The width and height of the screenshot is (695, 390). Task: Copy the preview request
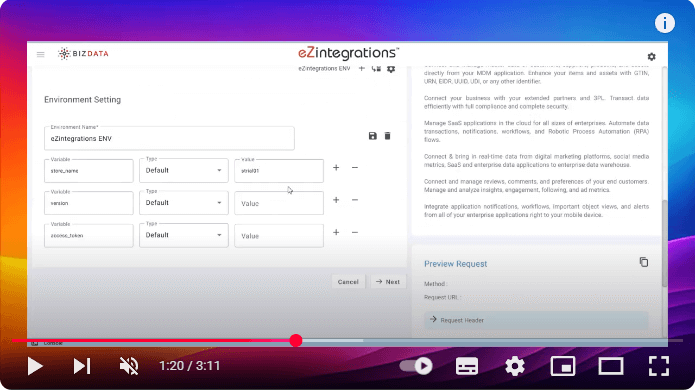(x=644, y=262)
